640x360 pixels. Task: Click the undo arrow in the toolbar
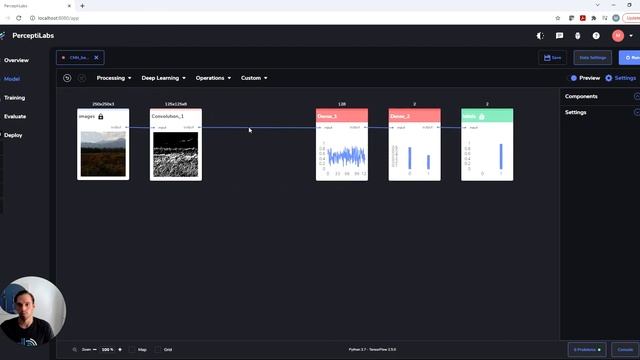coord(67,78)
